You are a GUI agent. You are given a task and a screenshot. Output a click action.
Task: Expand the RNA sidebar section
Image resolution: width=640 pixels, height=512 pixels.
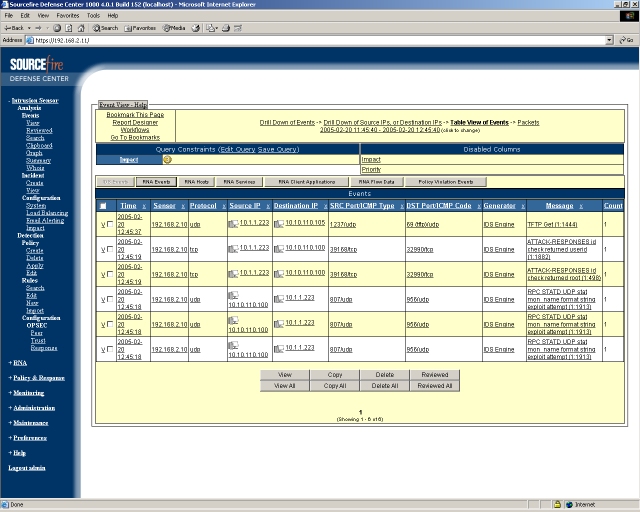point(20,363)
